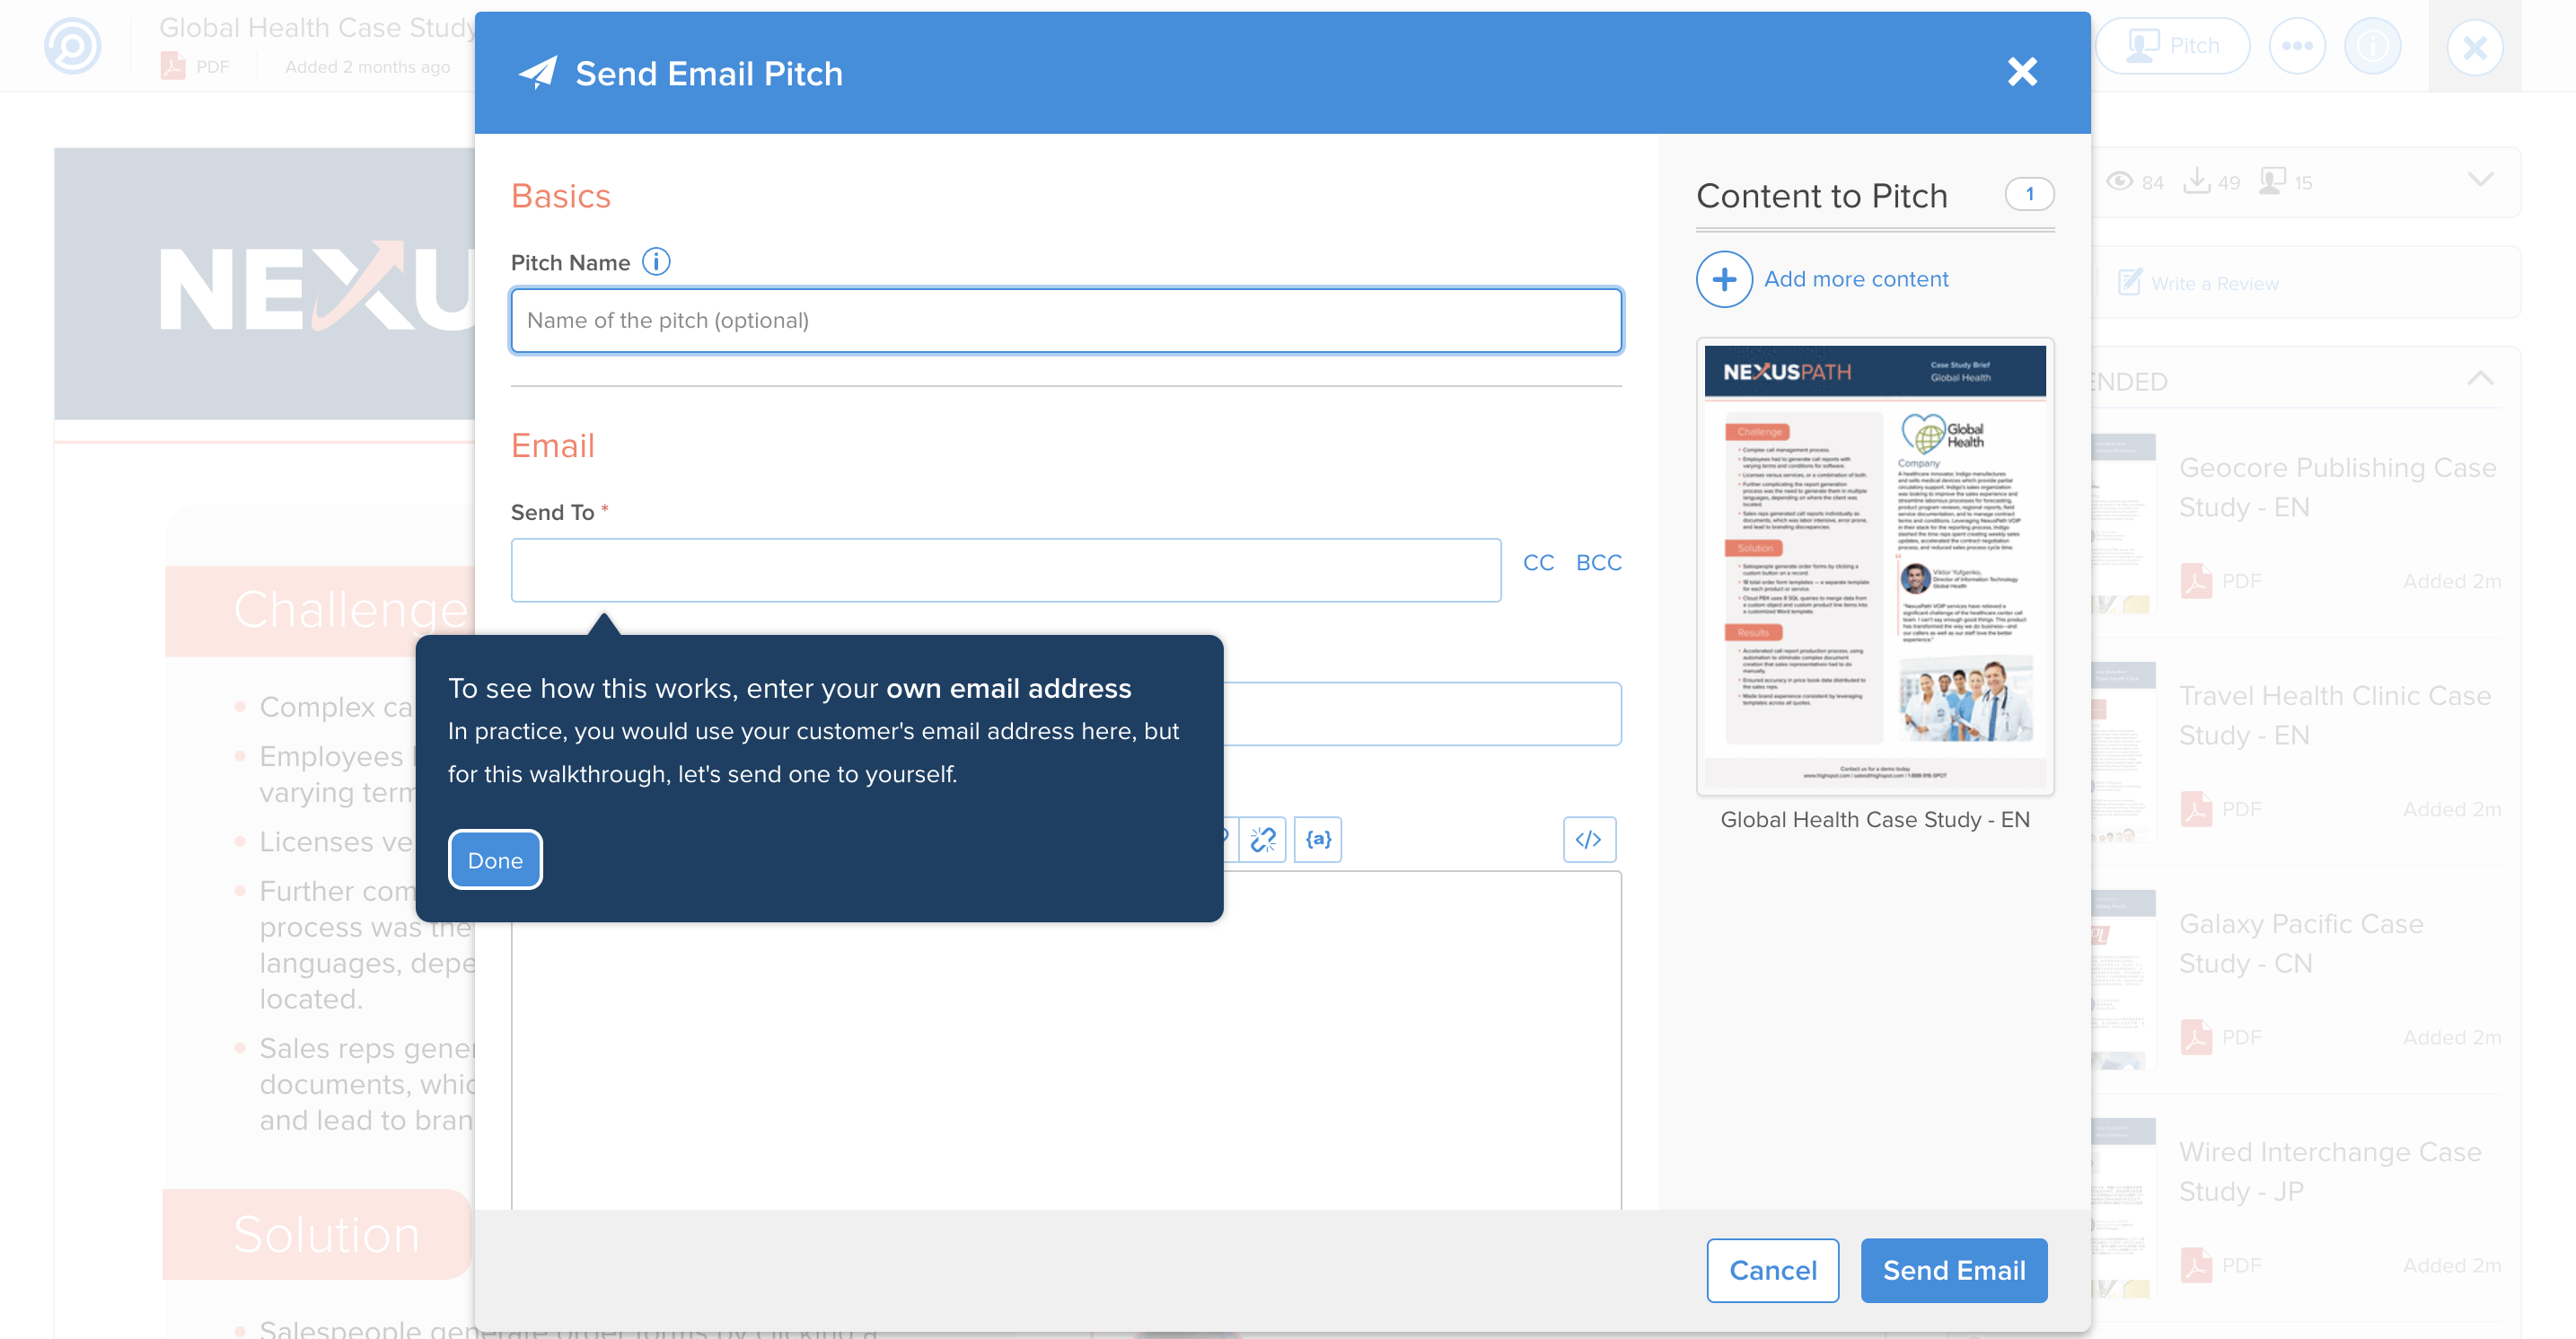Click the Travel Health Clinic PDF icon
Viewport: 2576px width, 1339px height.
point(2195,808)
